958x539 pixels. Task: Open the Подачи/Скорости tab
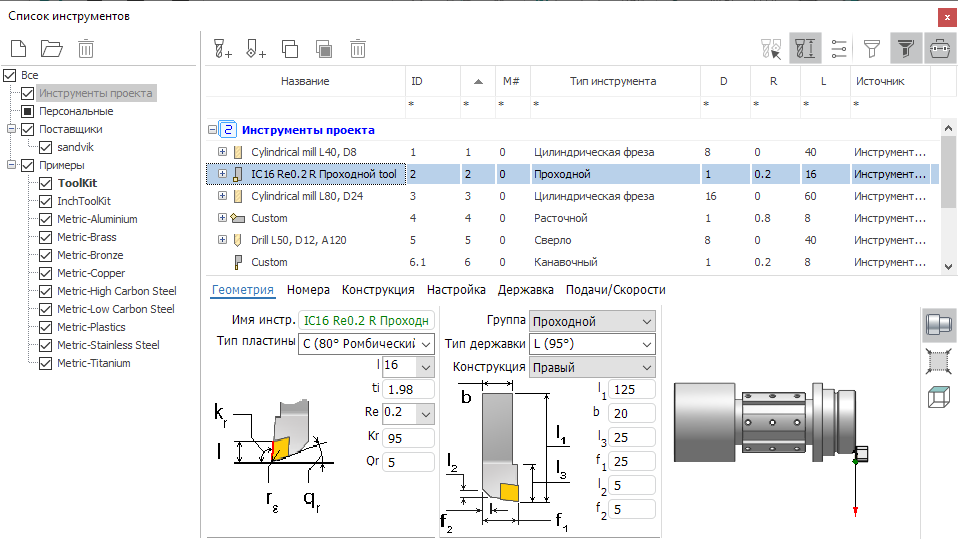coord(615,290)
